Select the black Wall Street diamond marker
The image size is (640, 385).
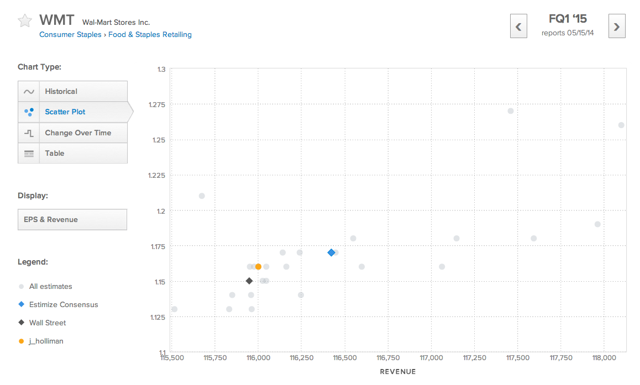(249, 281)
